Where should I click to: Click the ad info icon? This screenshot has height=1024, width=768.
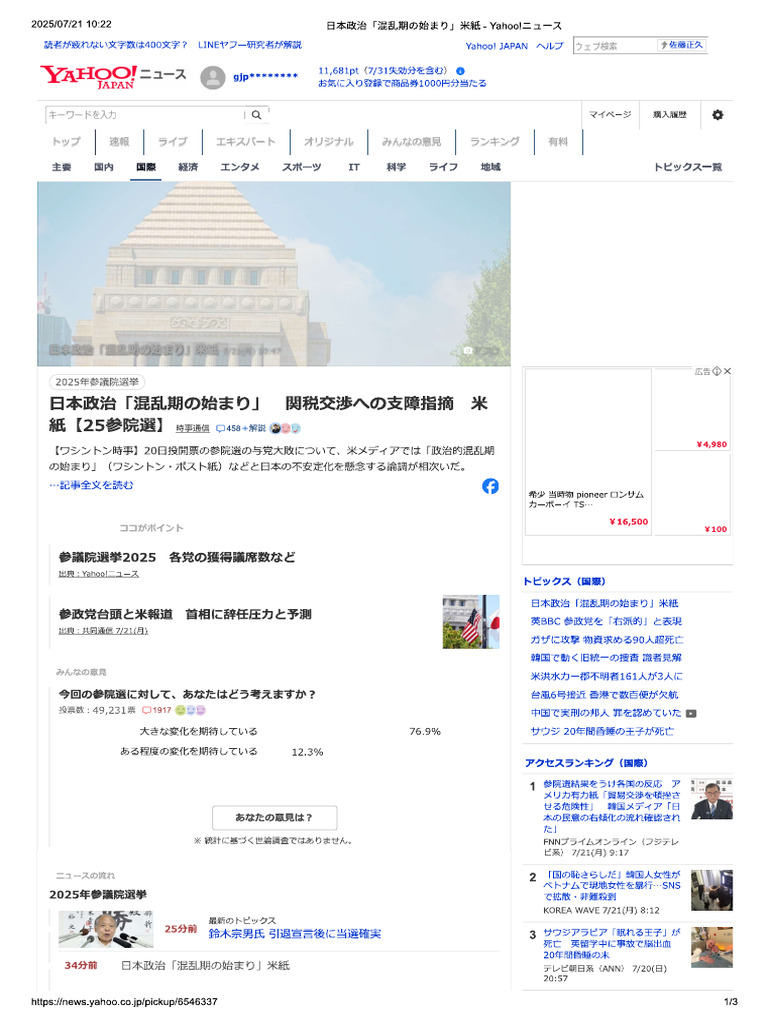pyautogui.click(x=717, y=371)
